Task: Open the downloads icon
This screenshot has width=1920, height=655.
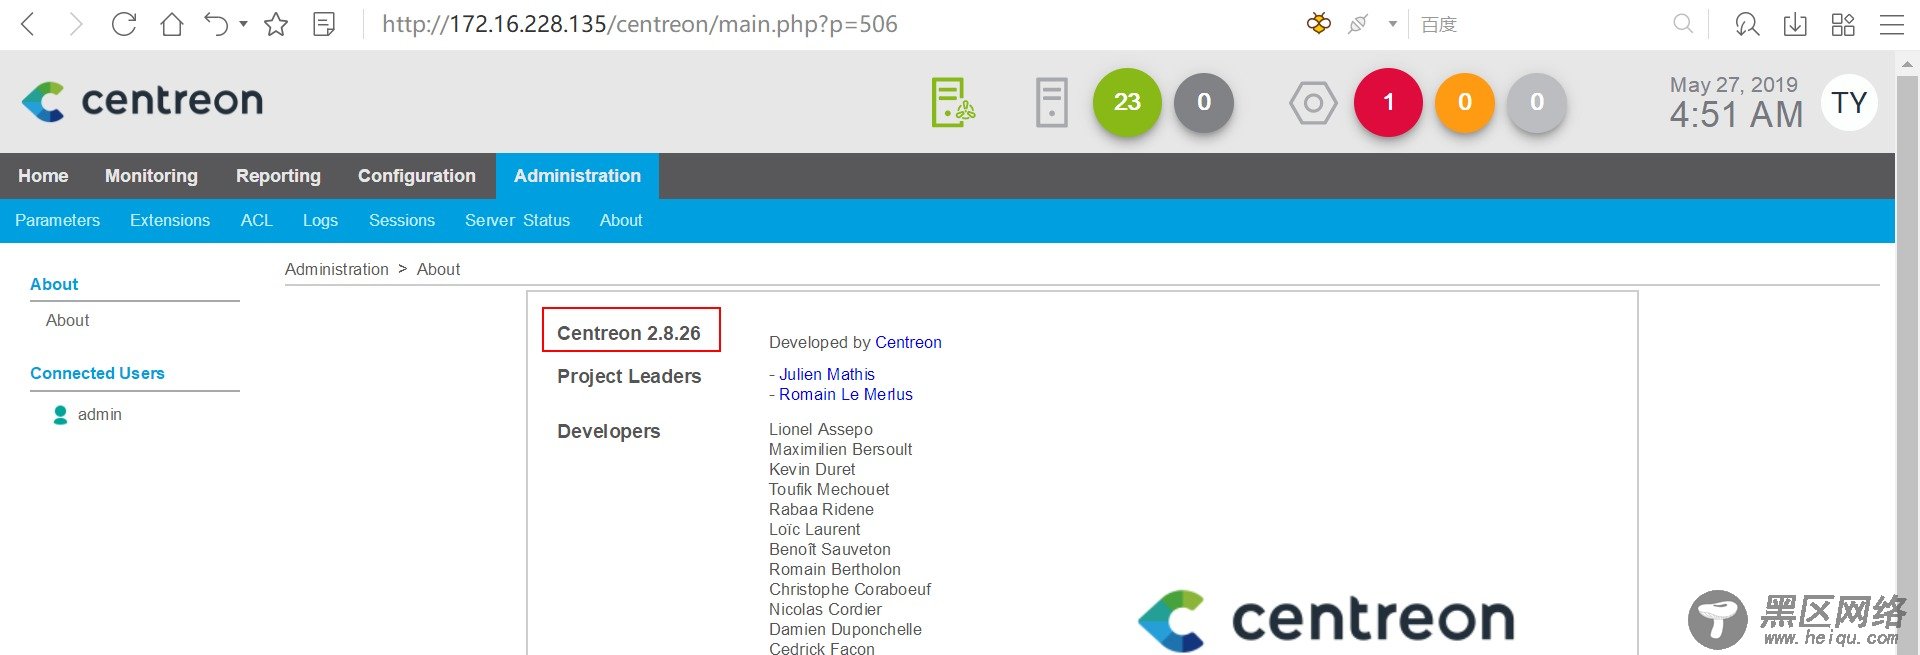Action: pos(1795,24)
